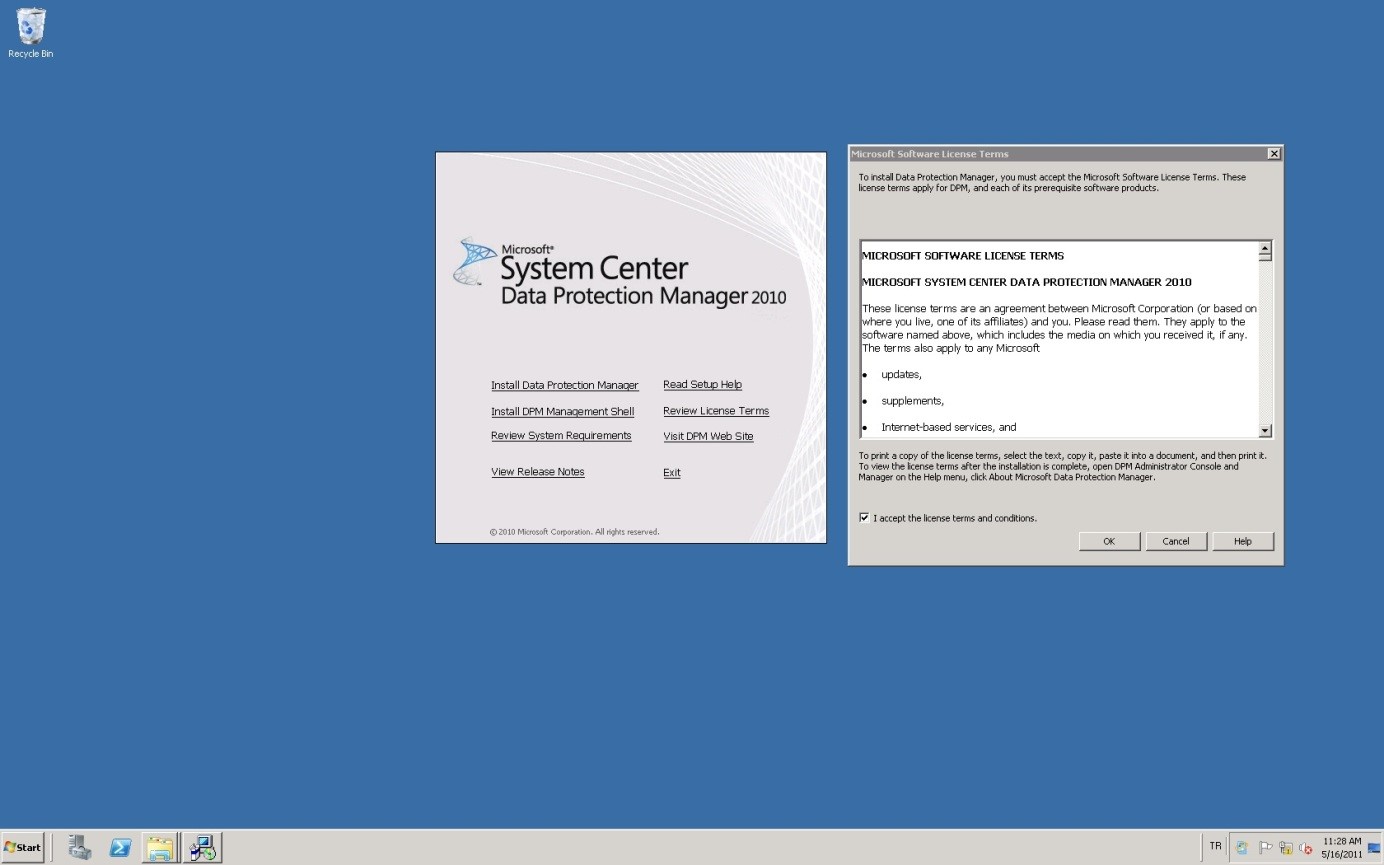Click the license text scroll-down arrow
The width and height of the screenshot is (1384, 865).
click(x=1265, y=431)
